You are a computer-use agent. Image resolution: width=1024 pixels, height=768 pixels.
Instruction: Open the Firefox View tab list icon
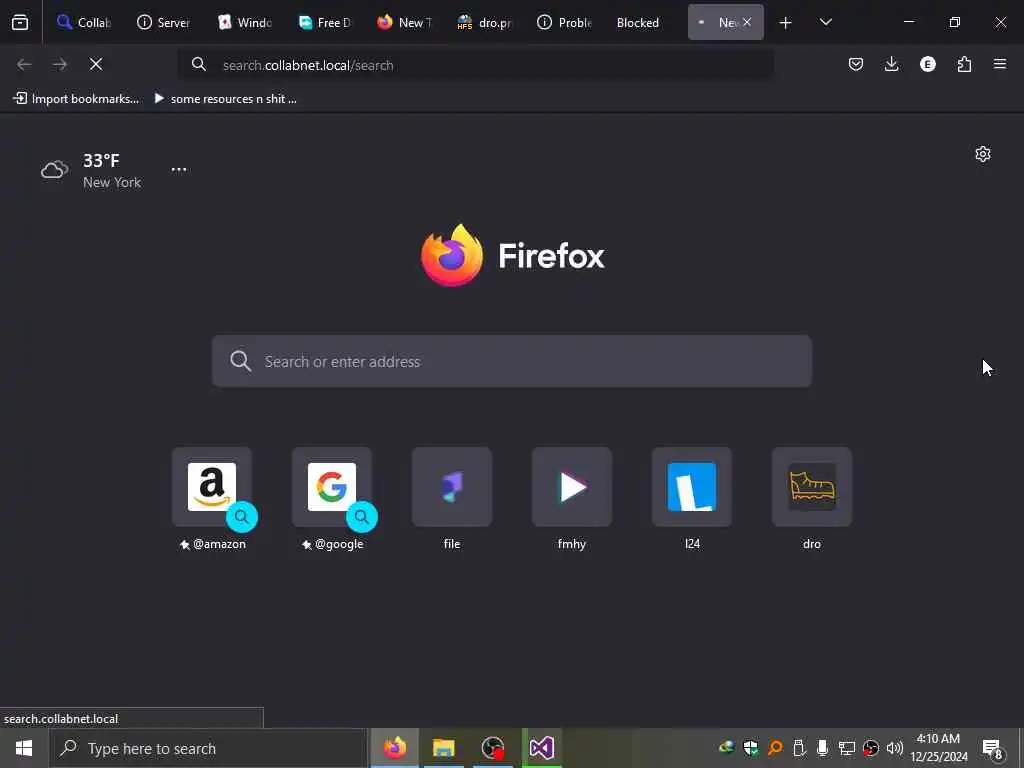(20, 23)
